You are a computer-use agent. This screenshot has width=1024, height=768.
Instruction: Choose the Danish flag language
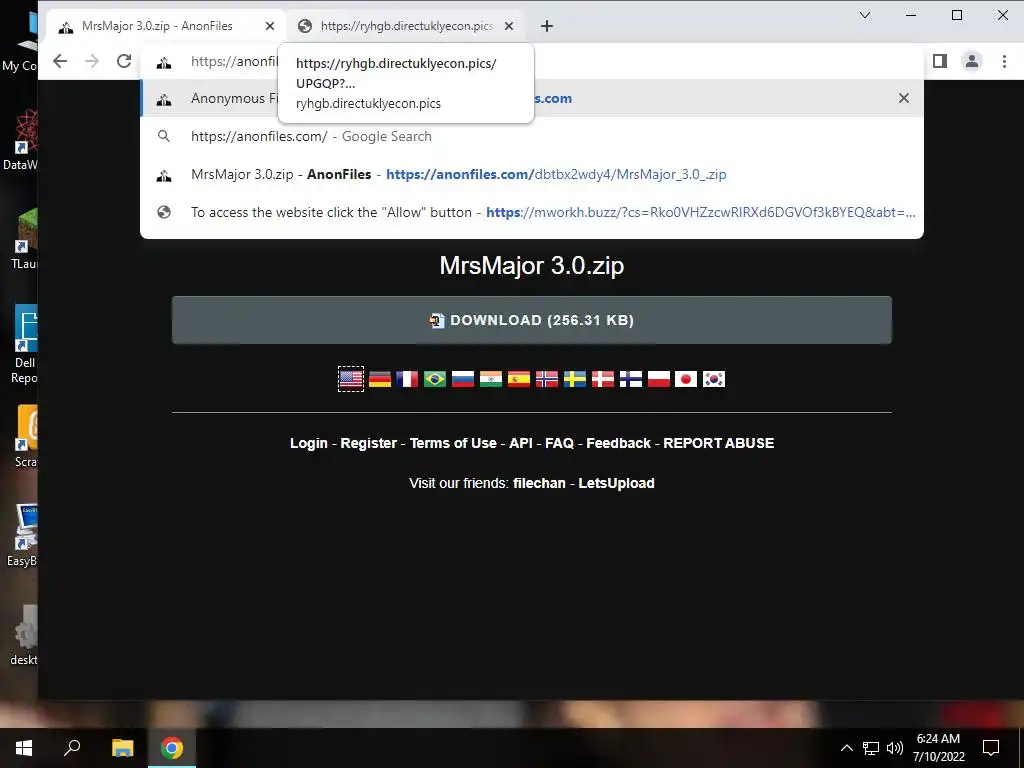[603, 379]
